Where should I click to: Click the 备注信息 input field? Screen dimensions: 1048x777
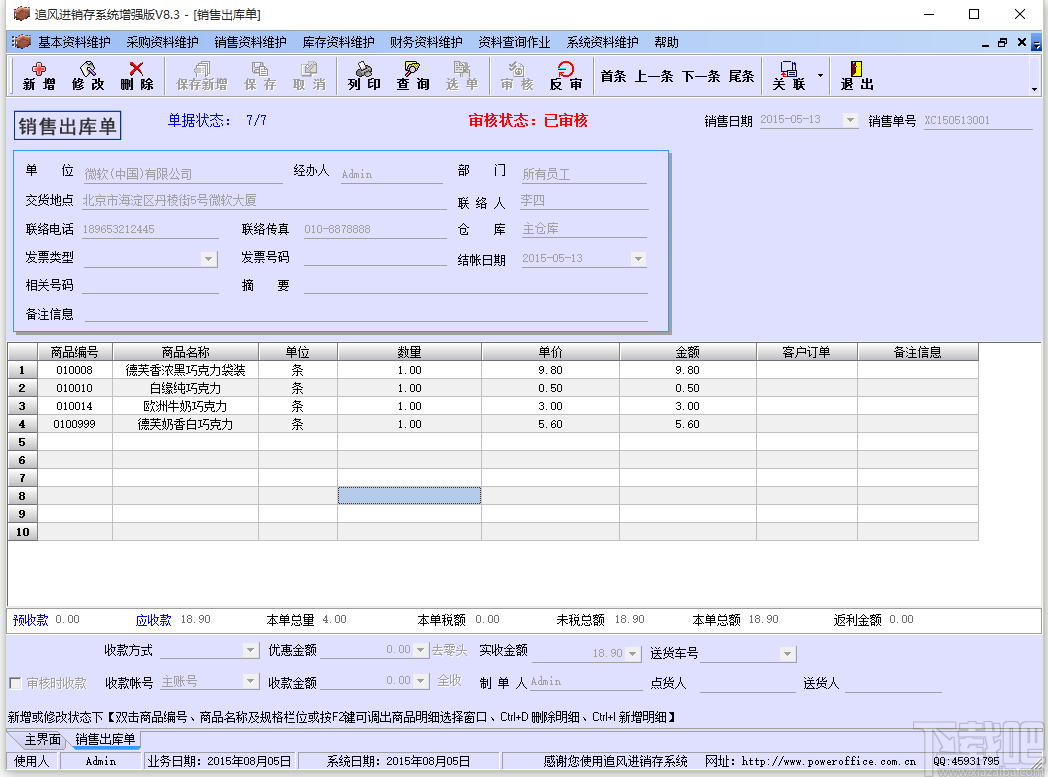(366, 313)
